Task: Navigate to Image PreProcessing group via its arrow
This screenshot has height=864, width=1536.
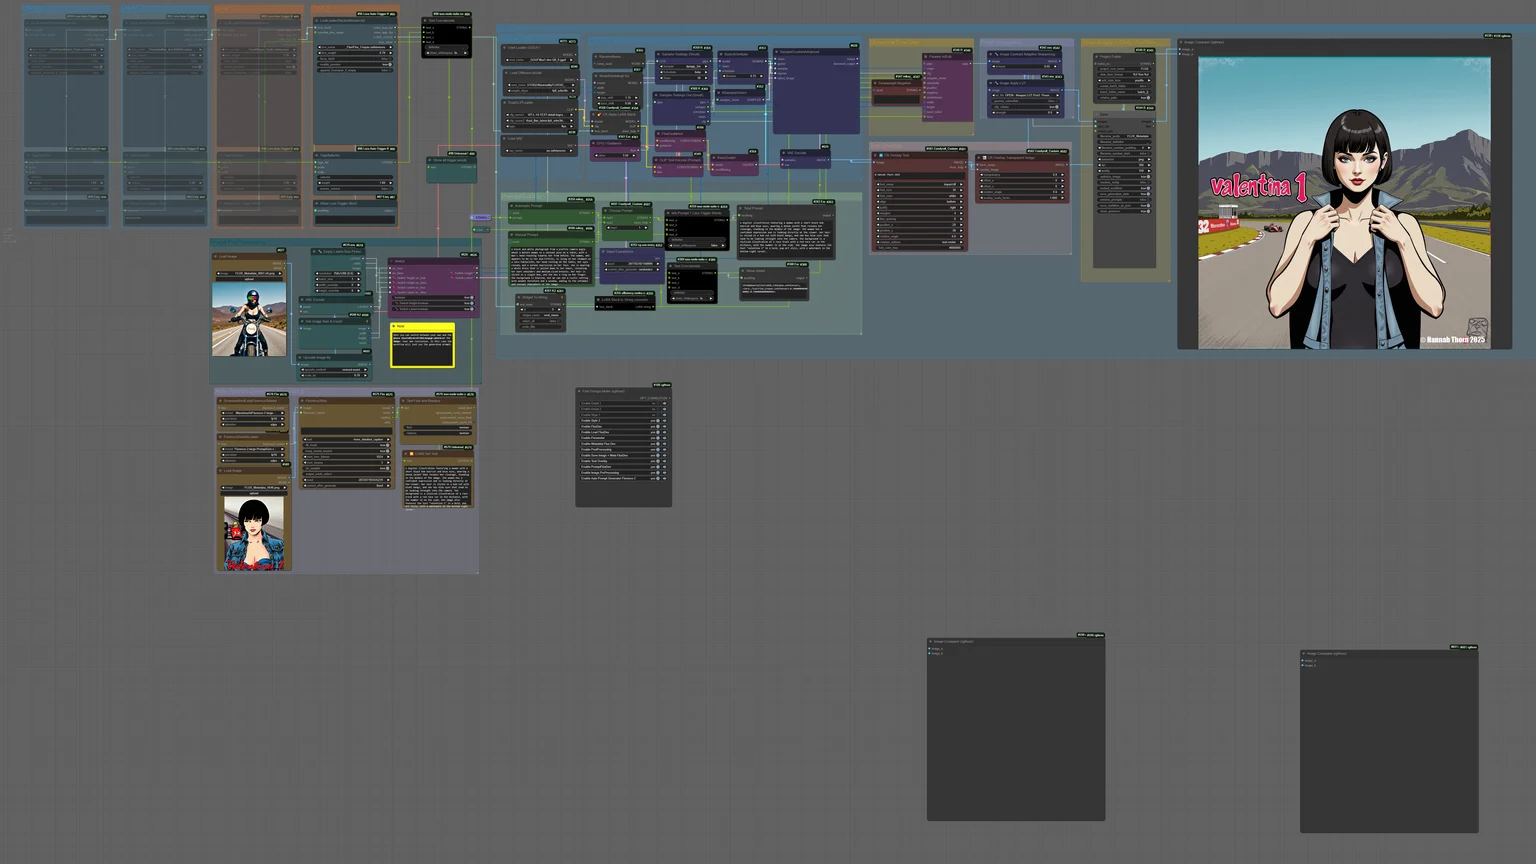Action: 664,472
